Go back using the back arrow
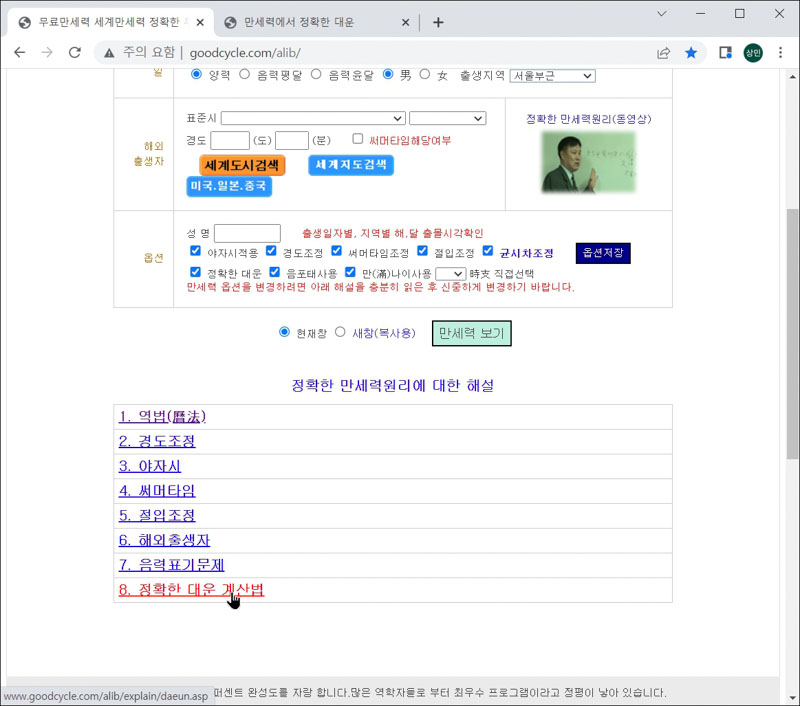The width and height of the screenshot is (800, 706). click(x=20, y=52)
